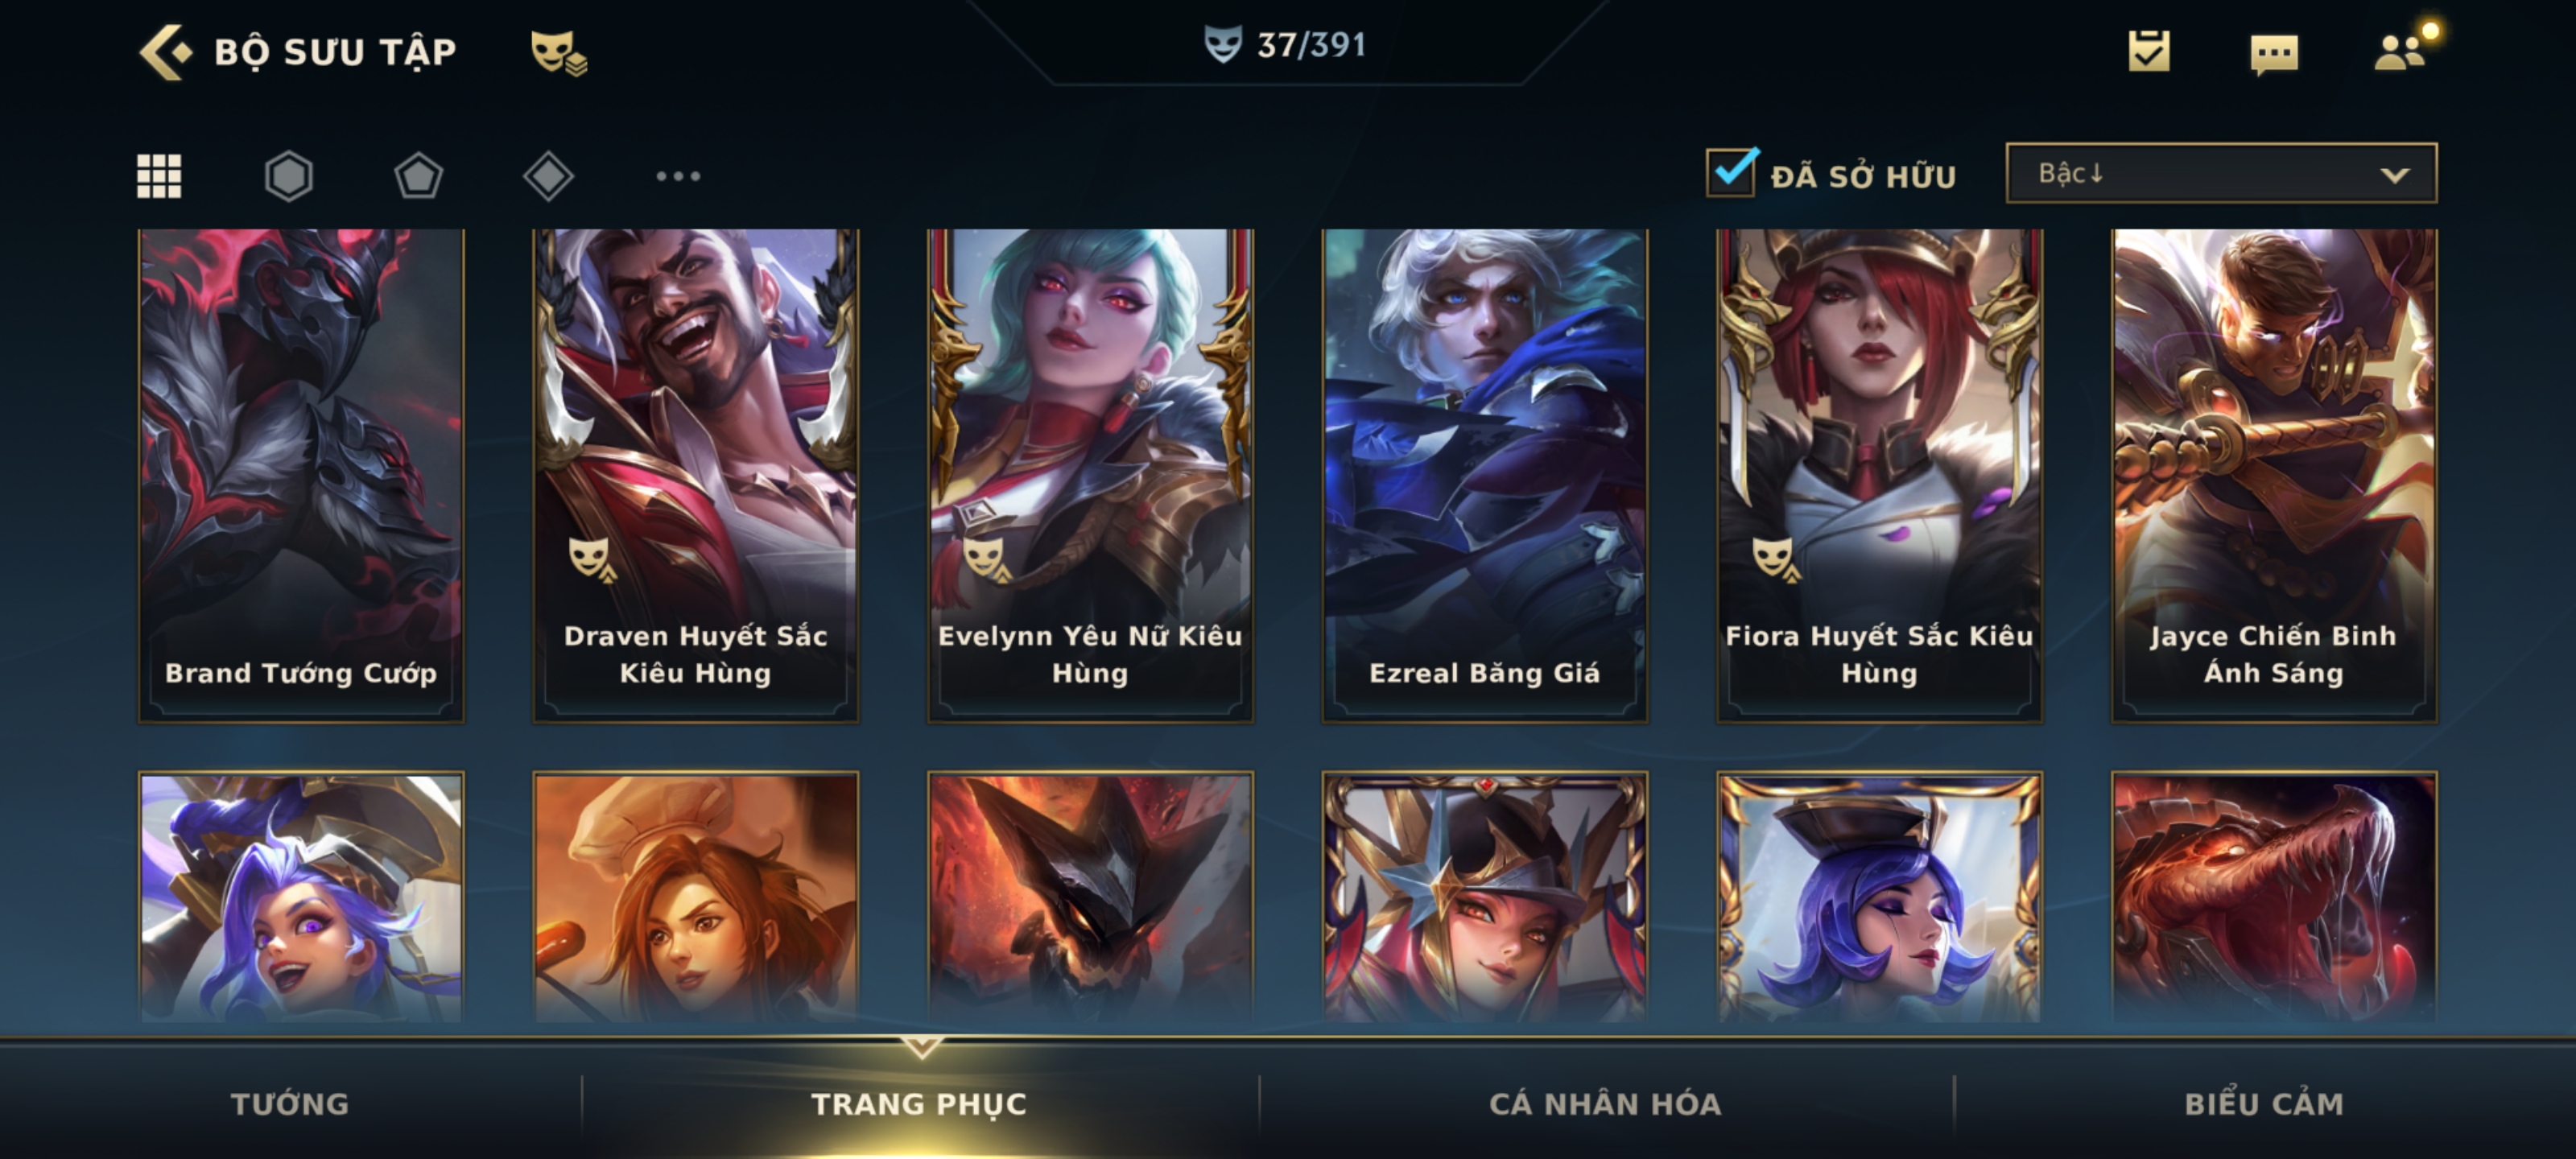The height and width of the screenshot is (1159, 2576).
Task: Click the sort dropdown chevron arrow
Action: pyautogui.click(x=2394, y=175)
